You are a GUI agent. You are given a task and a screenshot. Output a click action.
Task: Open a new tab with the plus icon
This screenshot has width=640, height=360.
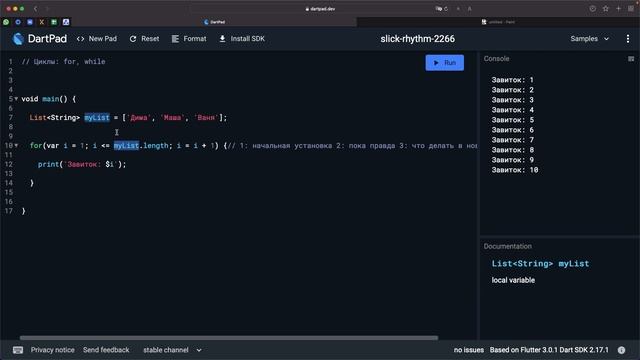[x=618, y=9]
